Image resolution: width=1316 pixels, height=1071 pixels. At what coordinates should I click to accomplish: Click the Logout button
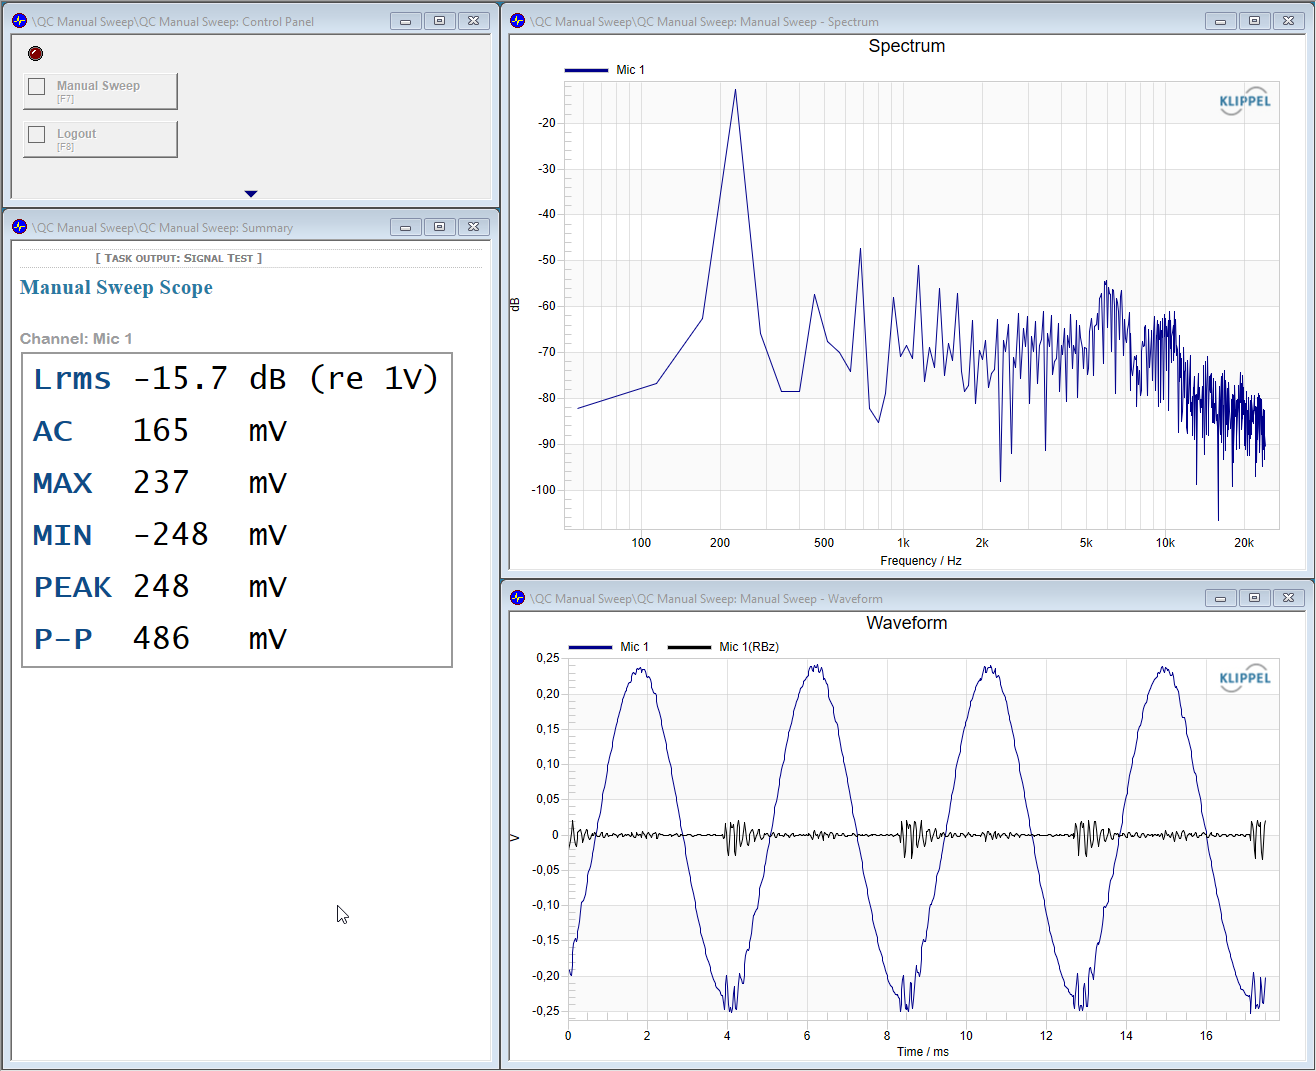click(x=100, y=139)
